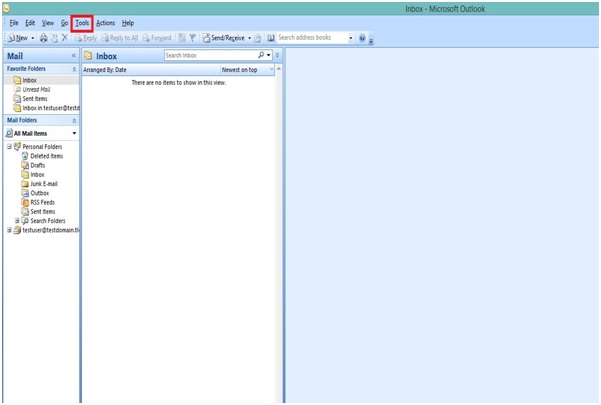Select Inbox in testuser favorite folder
The image size is (601, 405).
(x=46, y=108)
